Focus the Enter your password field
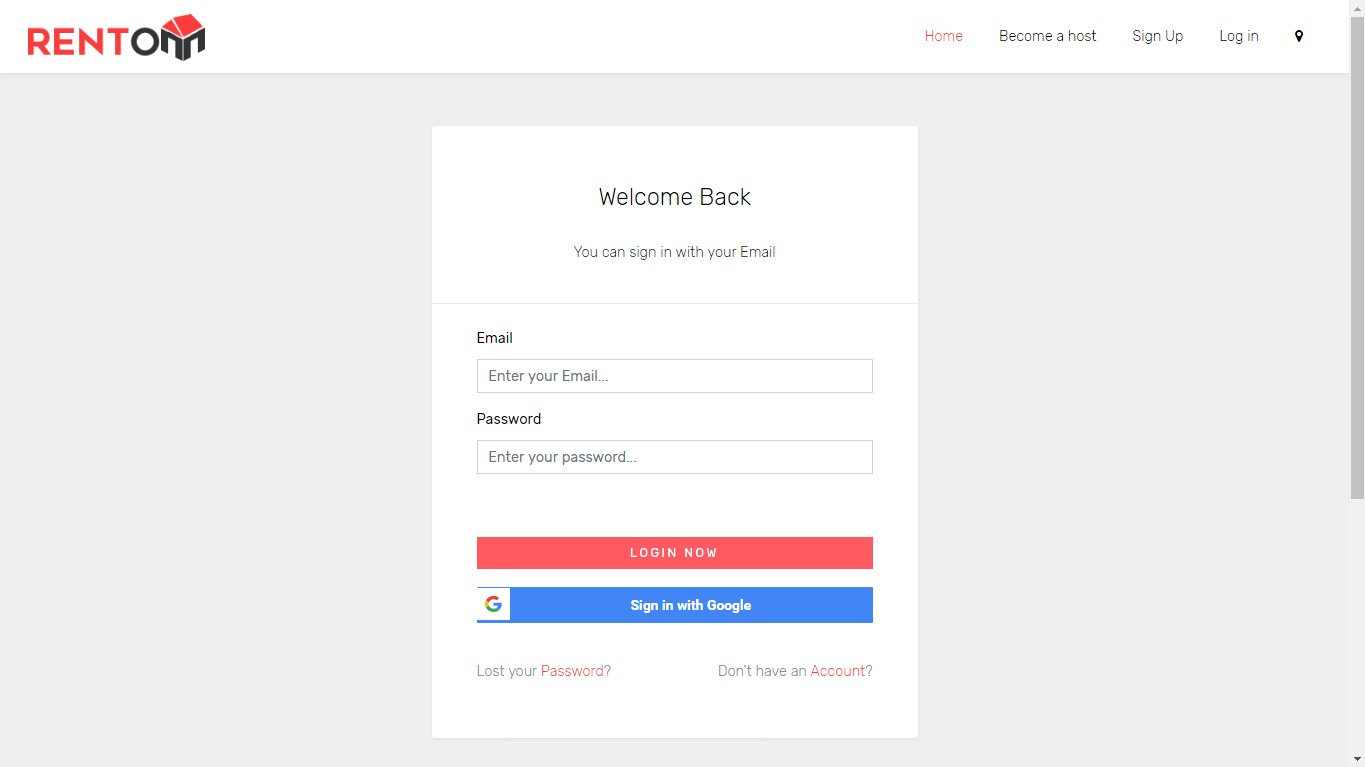The image size is (1365, 767). coord(674,457)
